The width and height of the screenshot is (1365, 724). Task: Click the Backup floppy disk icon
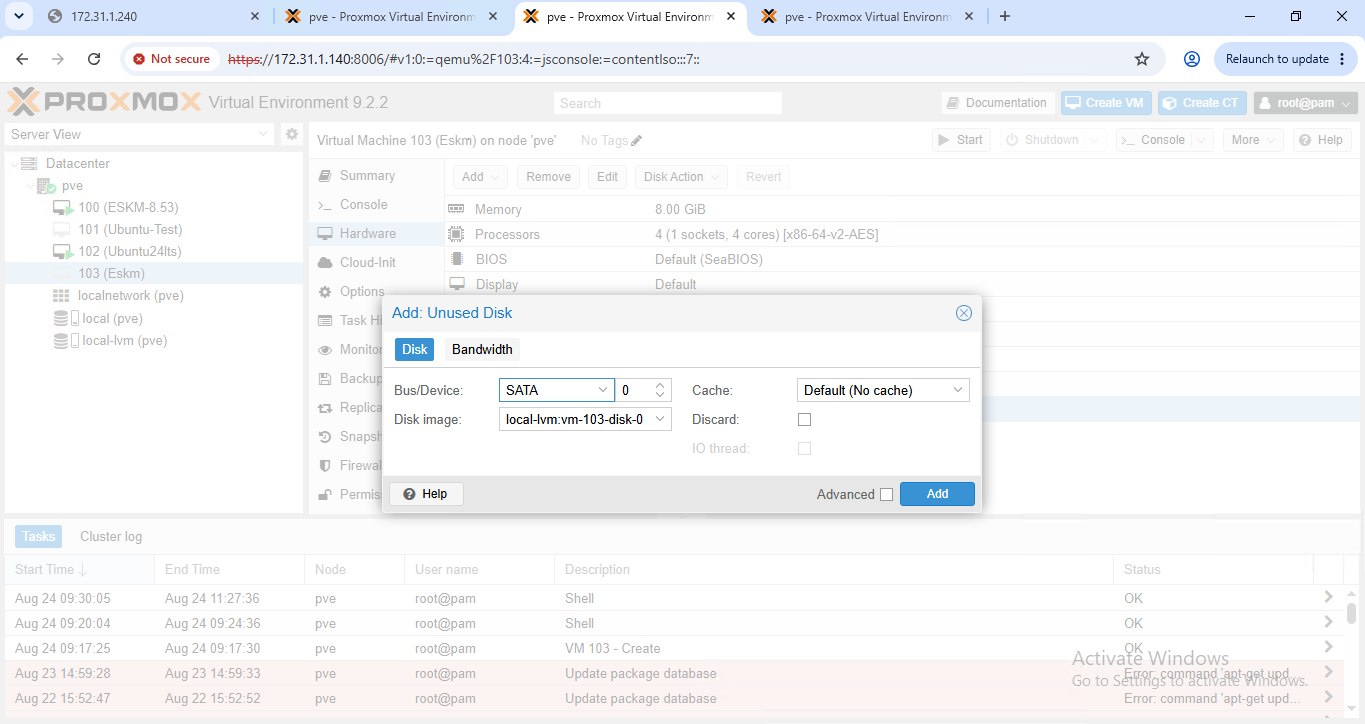(325, 379)
